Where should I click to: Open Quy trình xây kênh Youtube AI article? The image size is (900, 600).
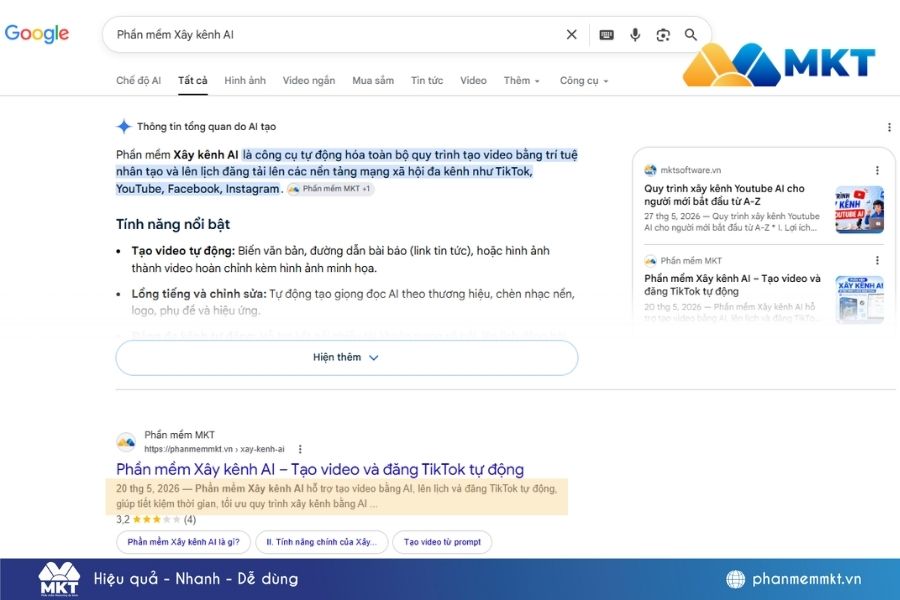coord(724,195)
